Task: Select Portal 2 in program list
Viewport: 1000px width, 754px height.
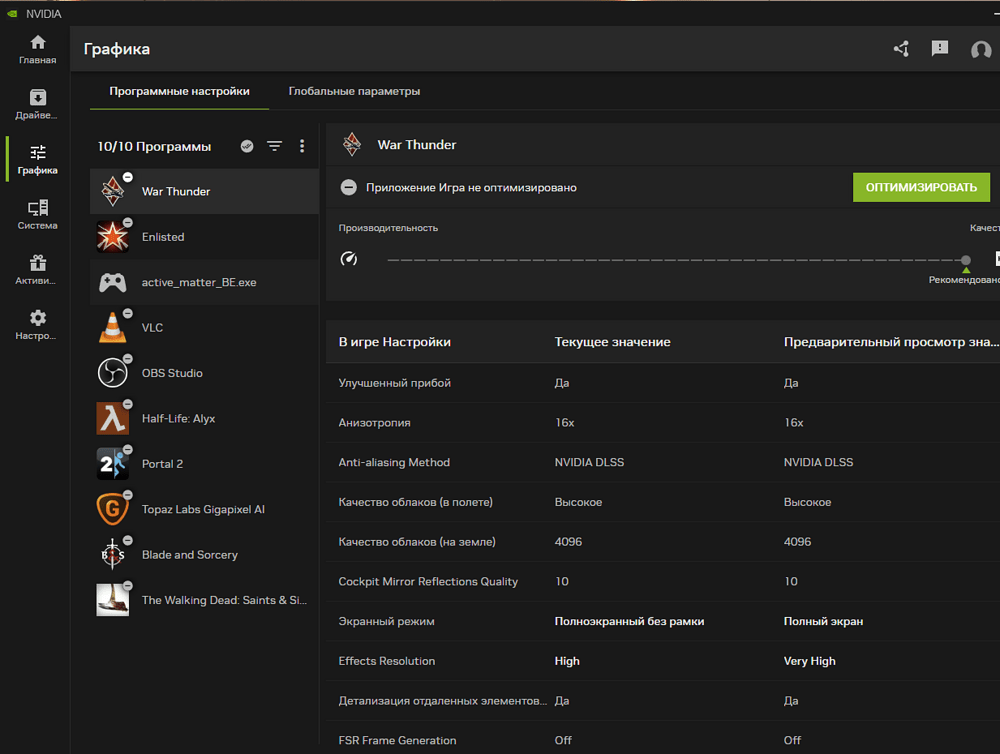Action: click(x=204, y=464)
